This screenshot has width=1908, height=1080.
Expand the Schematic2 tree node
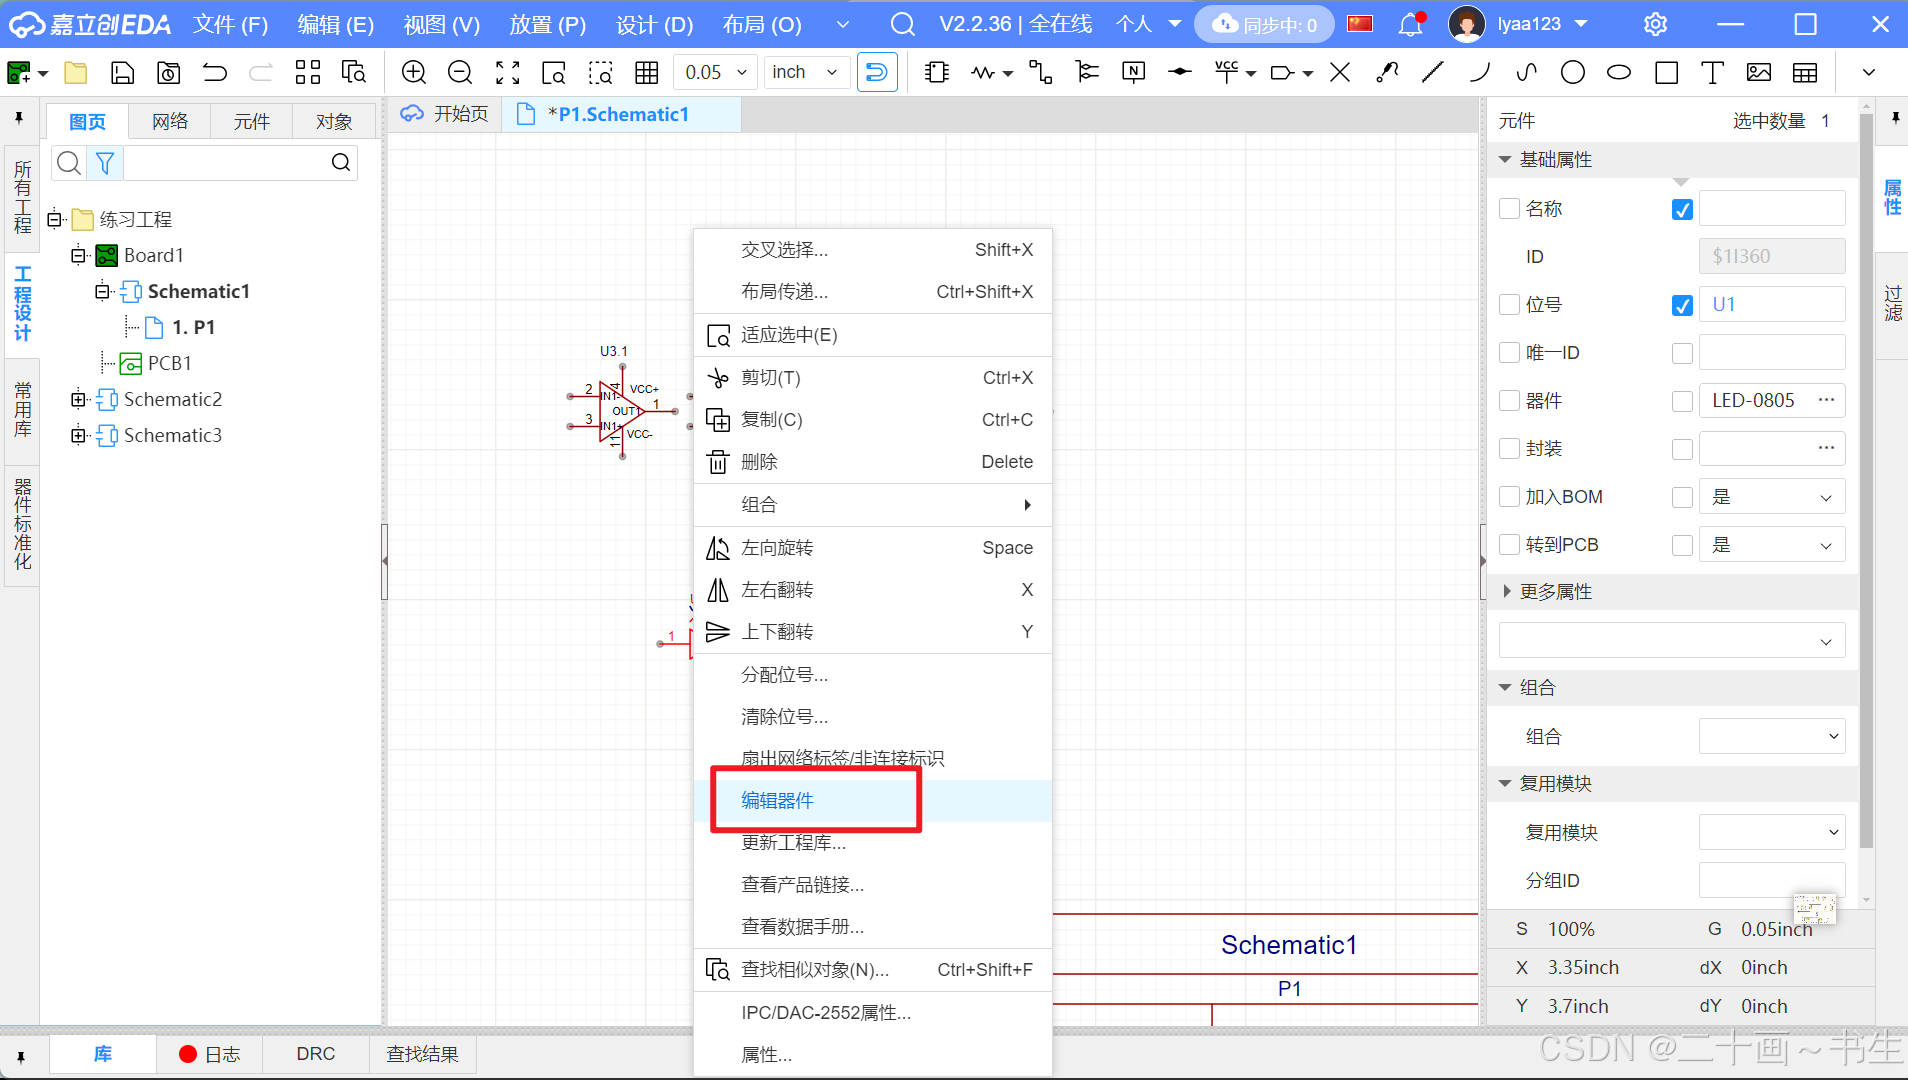78,400
